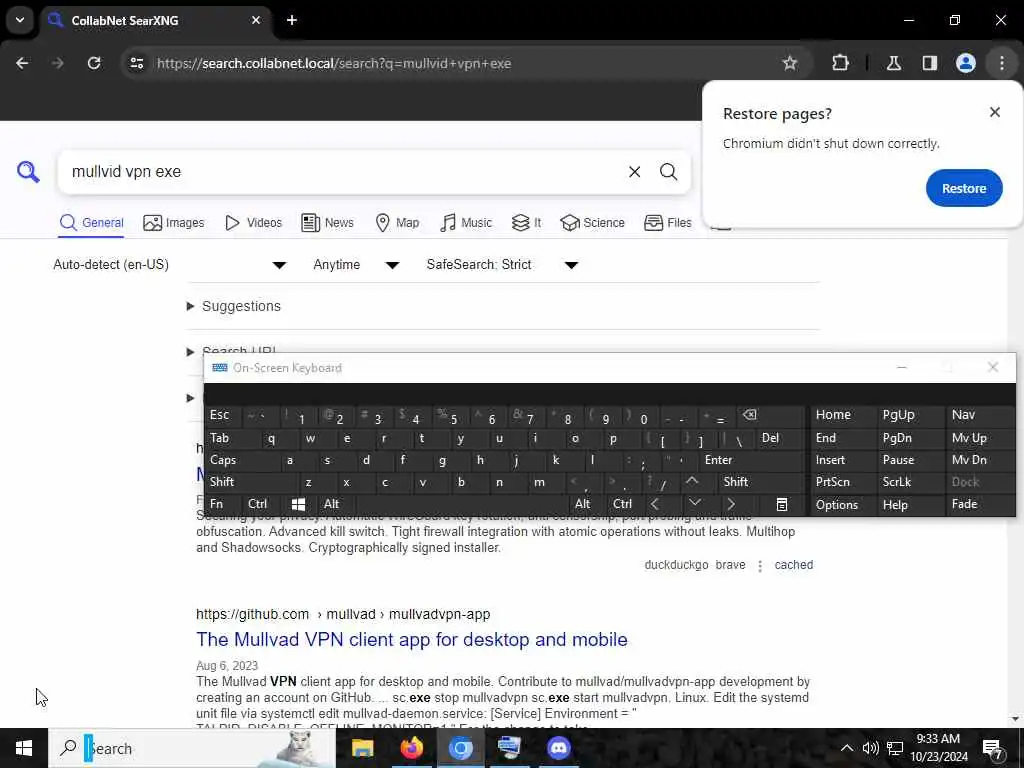Click the SearXNG magnifier logo

[28, 172]
